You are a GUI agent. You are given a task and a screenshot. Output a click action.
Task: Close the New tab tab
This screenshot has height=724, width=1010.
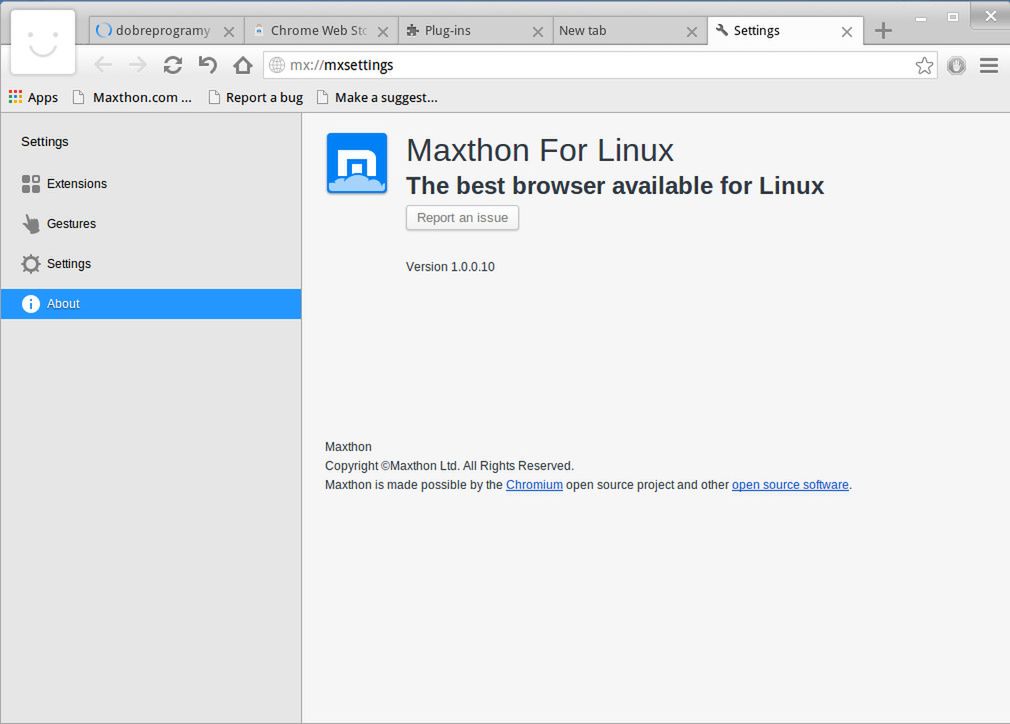coord(692,32)
